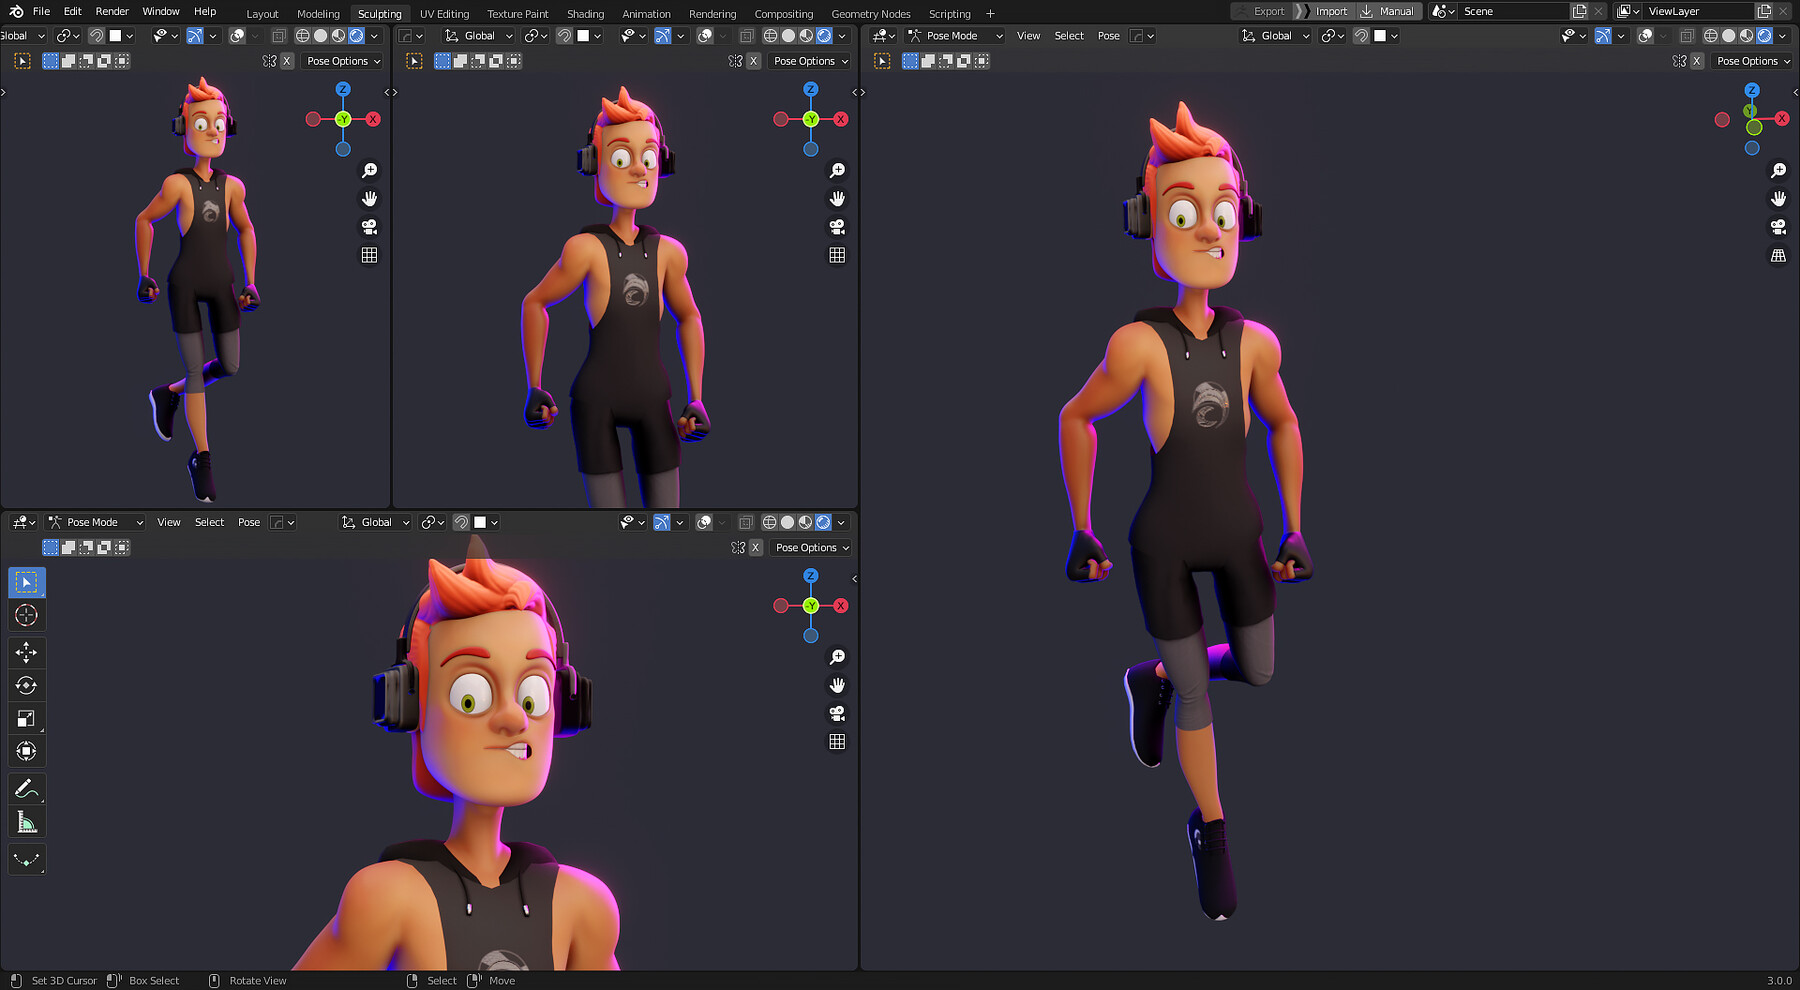Switch to the Shading workspace tab
Viewport: 1800px width, 990px height.
click(x=585, y=14)
